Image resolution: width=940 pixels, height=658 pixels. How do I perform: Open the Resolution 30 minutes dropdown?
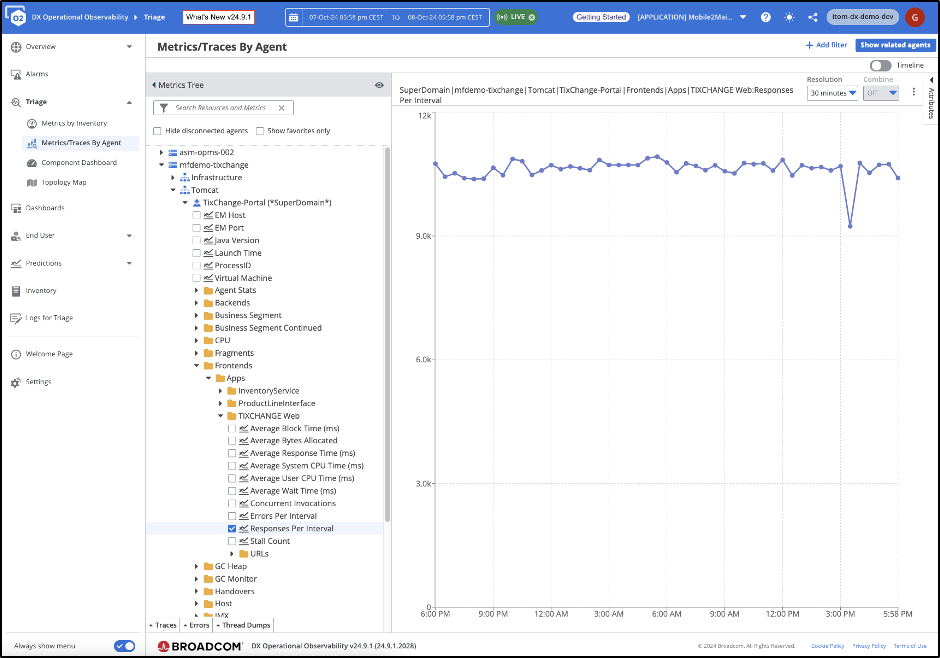pyautogui.click(x=832, y=93)
